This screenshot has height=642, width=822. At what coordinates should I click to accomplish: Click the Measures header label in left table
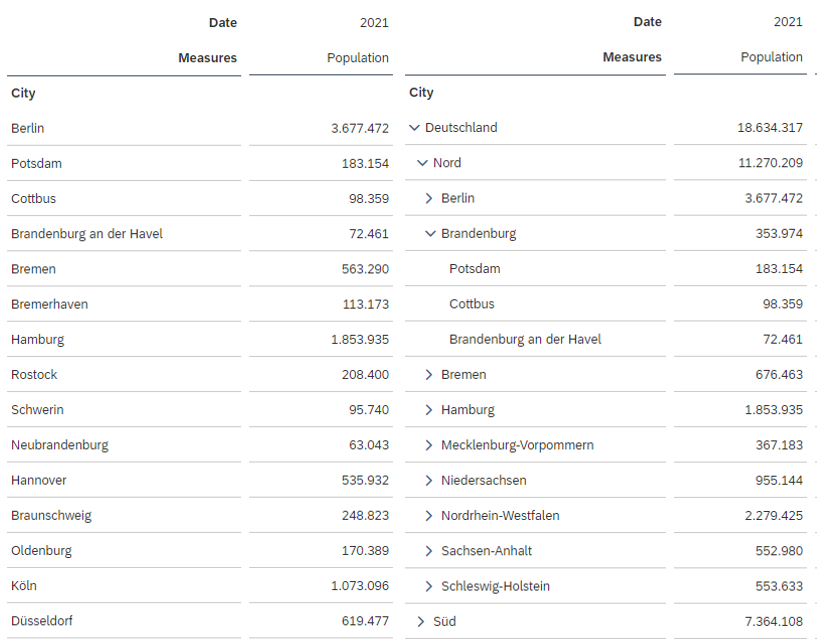[207, 58]
